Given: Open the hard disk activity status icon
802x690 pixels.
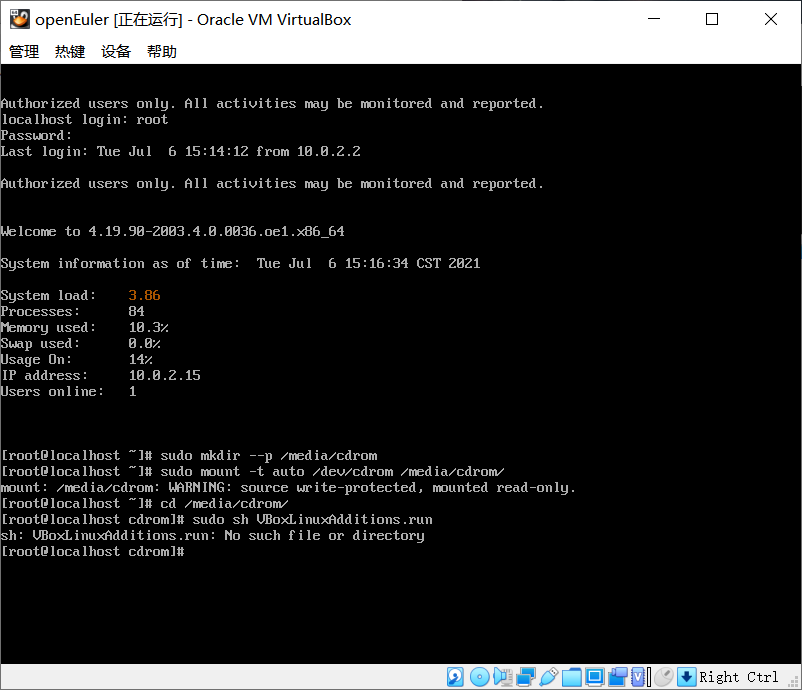Looking at the screenshot, I should point(454,677).
